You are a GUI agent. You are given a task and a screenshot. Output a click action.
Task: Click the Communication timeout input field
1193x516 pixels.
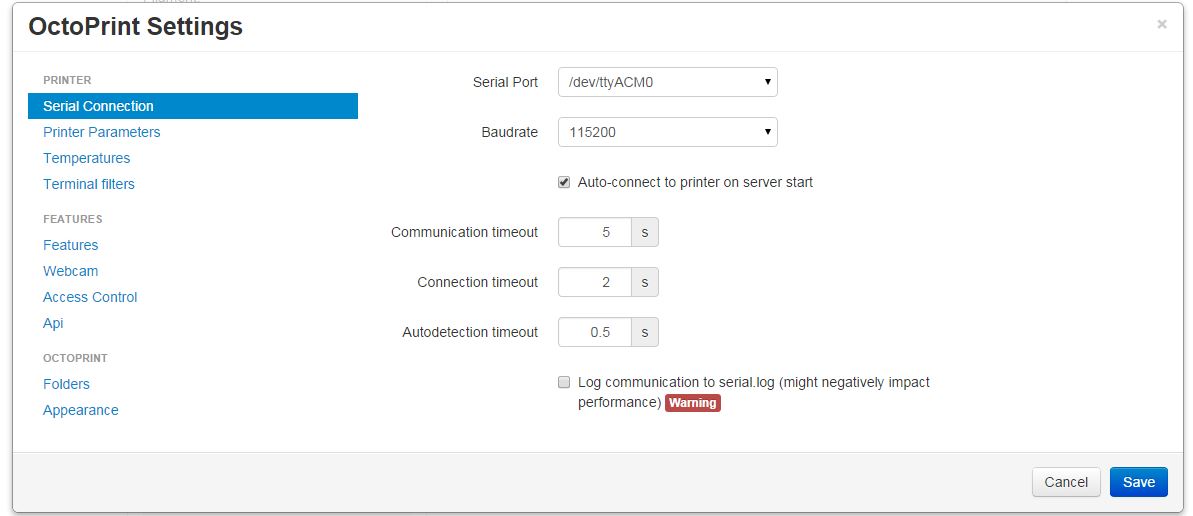coord(595,232)
